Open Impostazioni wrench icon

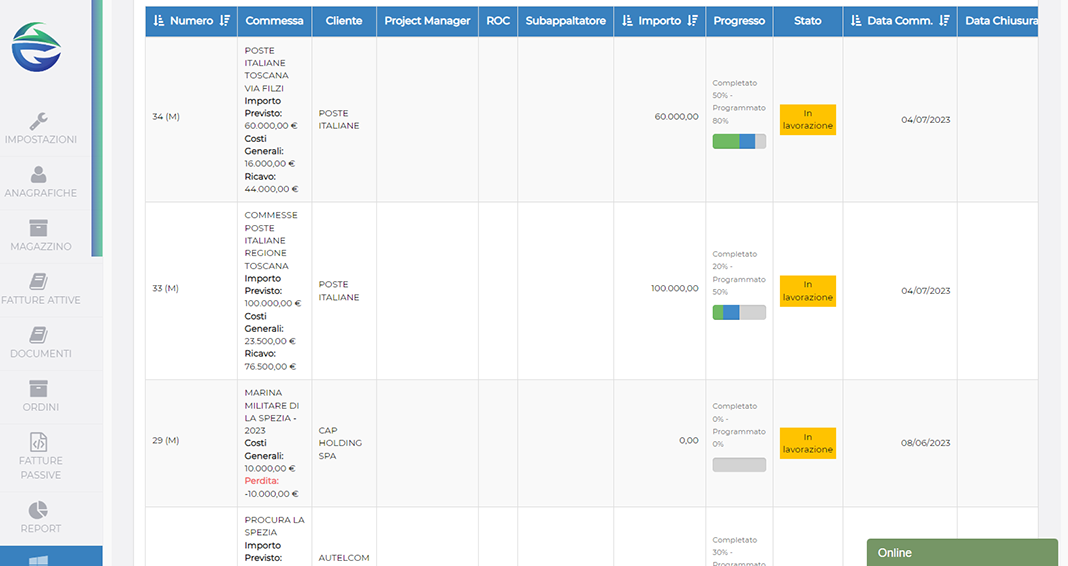[x=39, y=121]
